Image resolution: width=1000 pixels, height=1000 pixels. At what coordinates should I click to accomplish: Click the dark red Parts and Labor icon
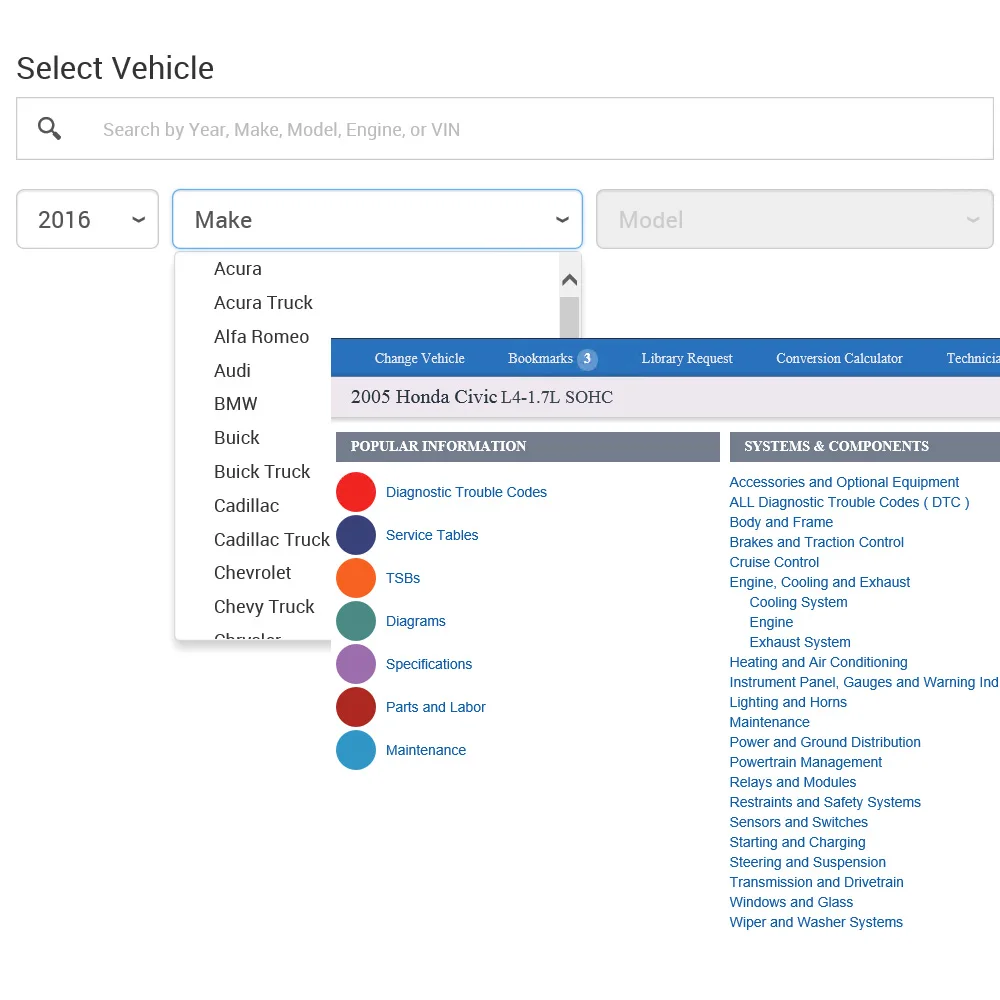point(356,707)
